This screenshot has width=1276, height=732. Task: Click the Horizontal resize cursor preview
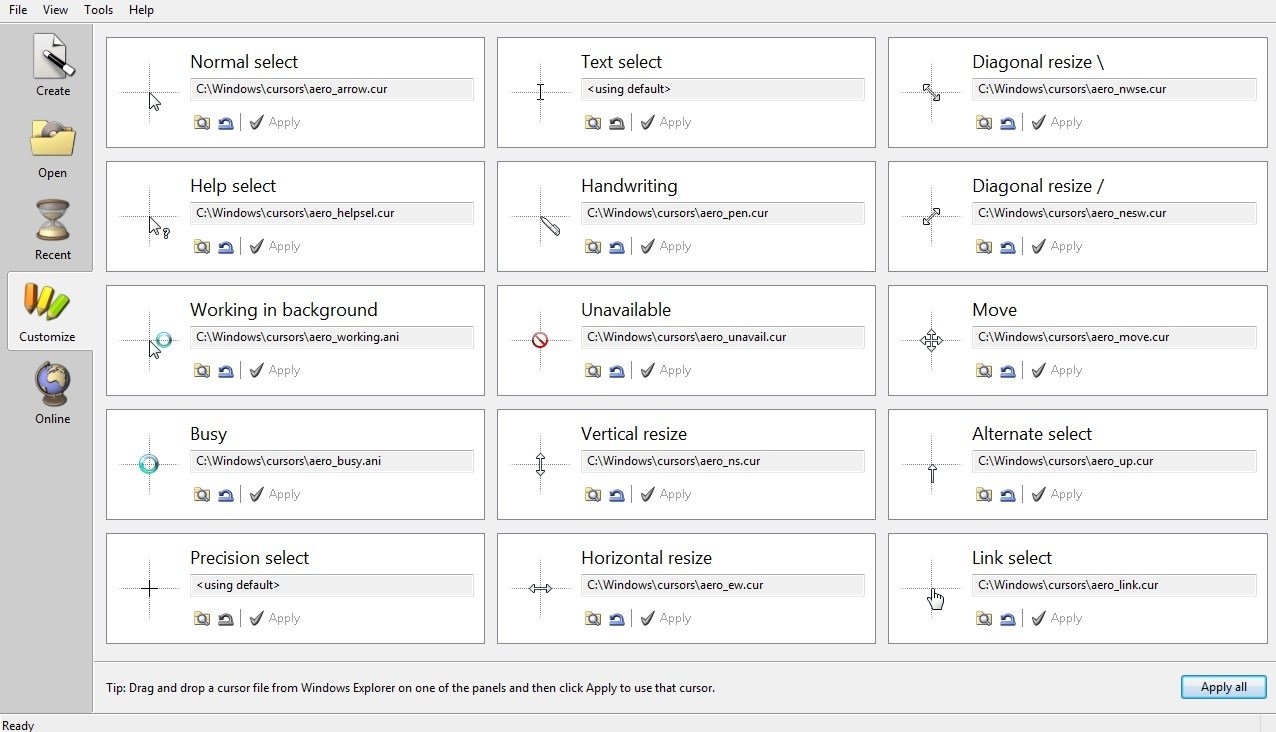point(540,588)
